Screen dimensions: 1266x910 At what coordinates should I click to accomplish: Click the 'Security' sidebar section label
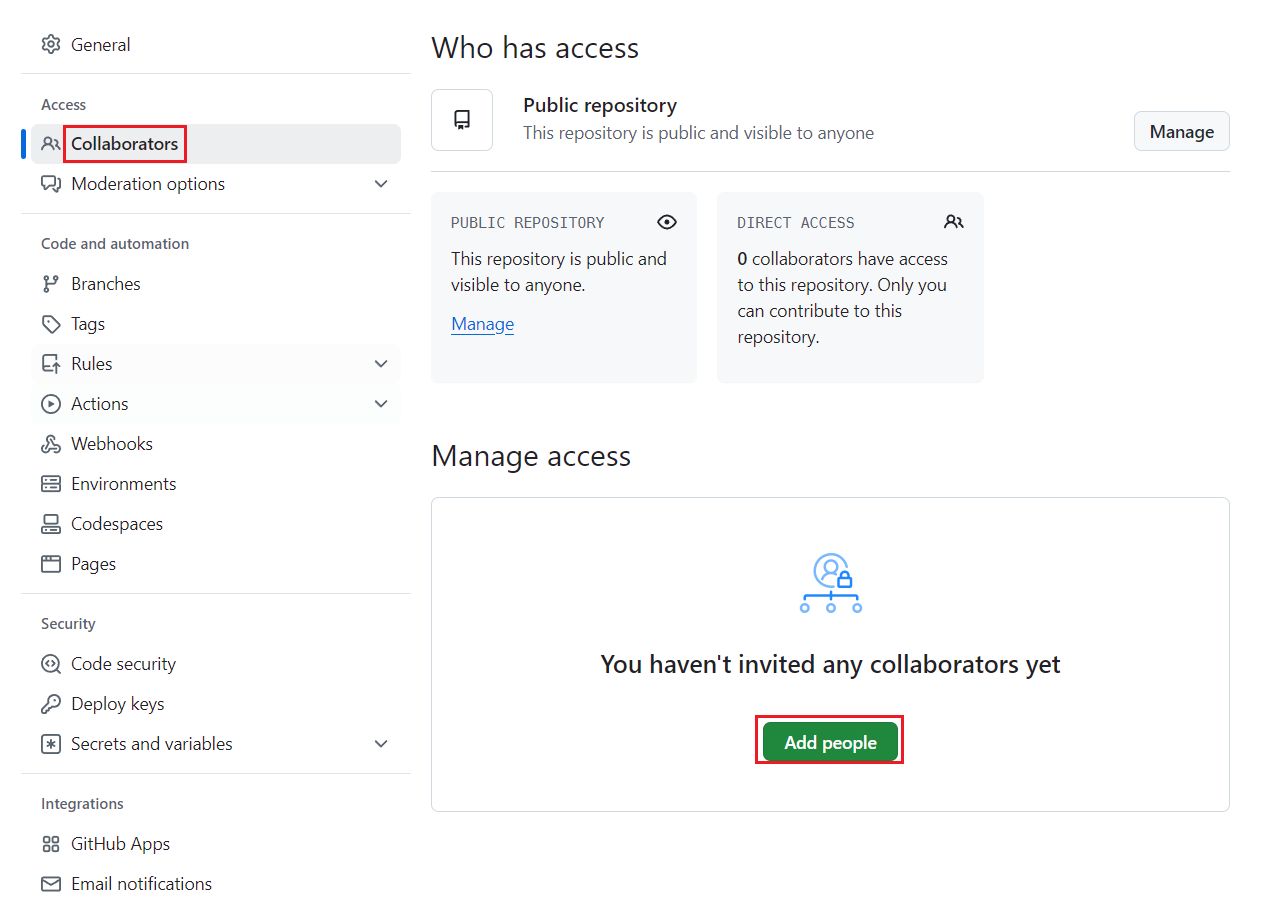(x=68, y=624)
